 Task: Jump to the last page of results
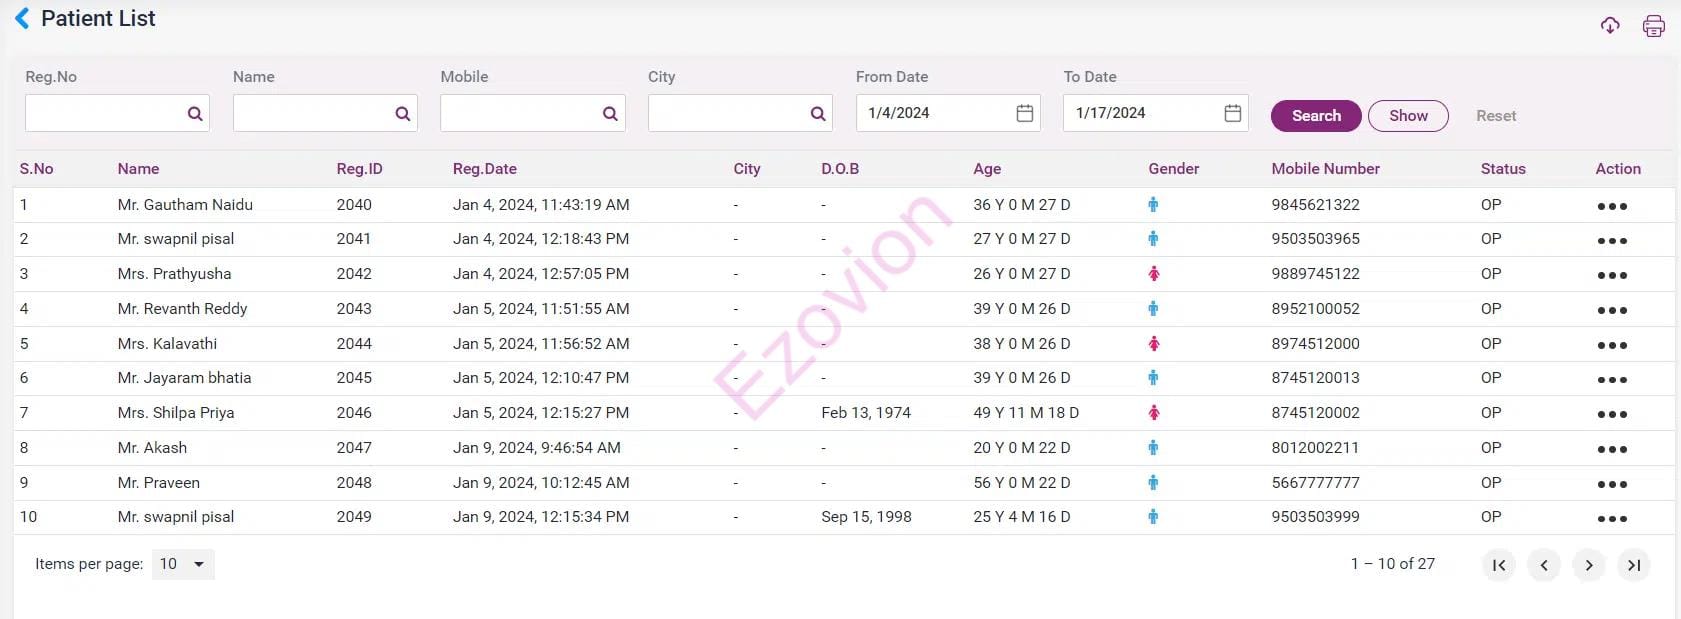point(1633,565)
